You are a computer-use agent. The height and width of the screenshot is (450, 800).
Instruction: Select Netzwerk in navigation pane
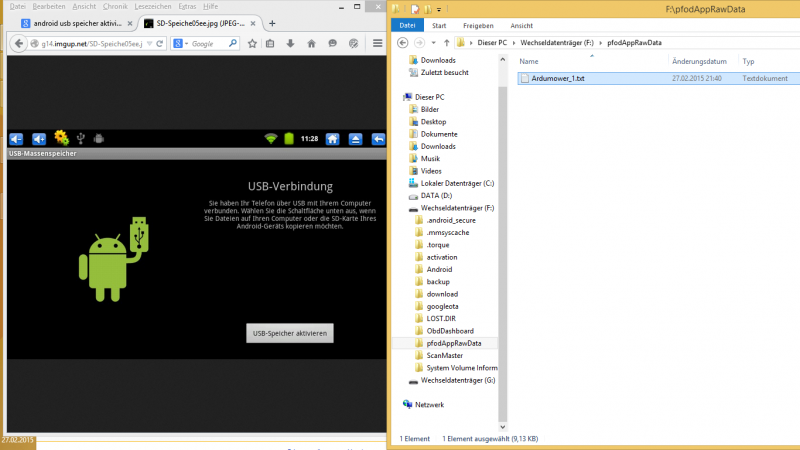429,405
